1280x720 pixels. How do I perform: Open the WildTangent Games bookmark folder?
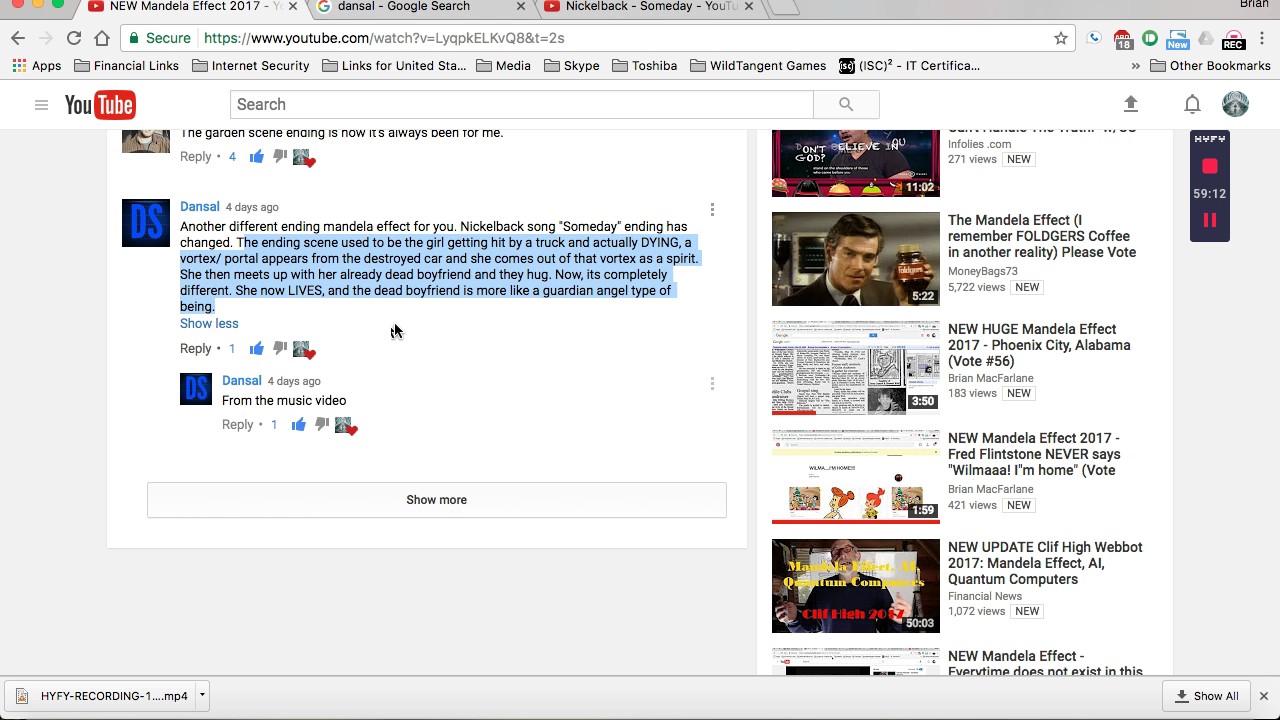coord(758,66)
